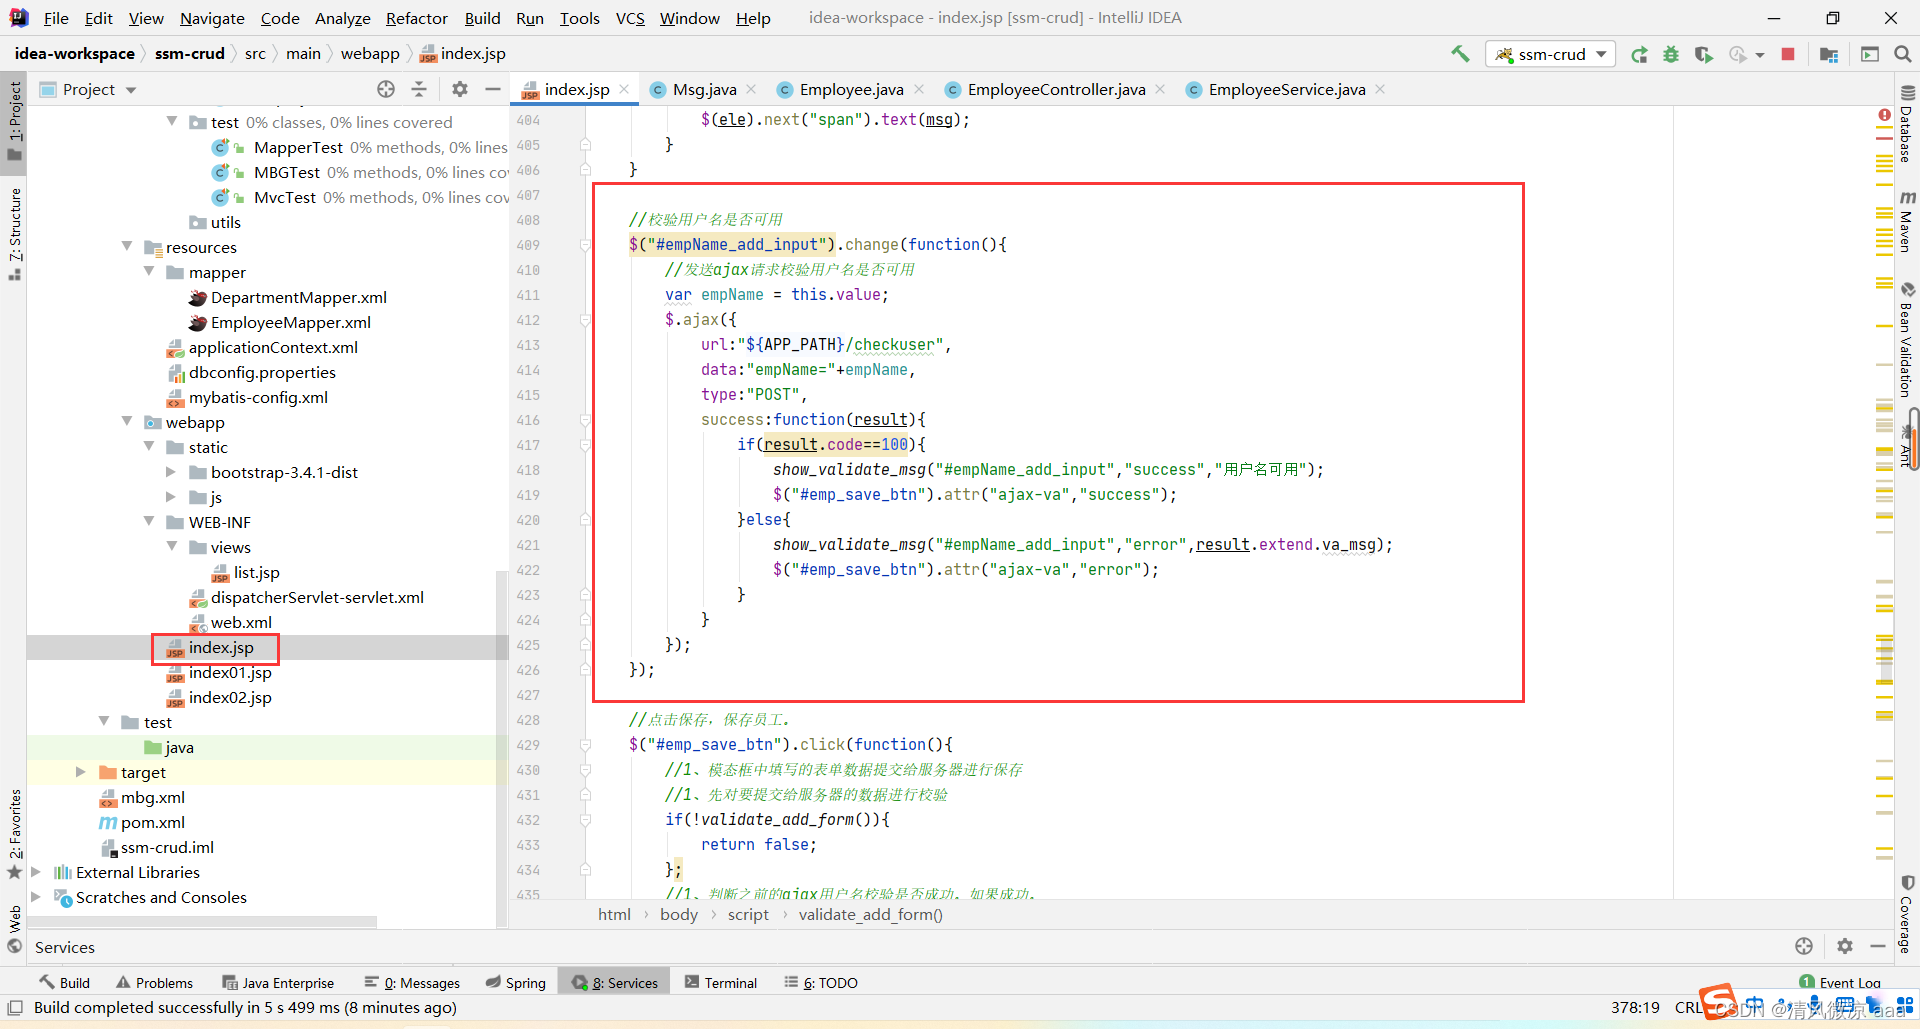
Task: Open the Event Log
Action: [1840, 982]
